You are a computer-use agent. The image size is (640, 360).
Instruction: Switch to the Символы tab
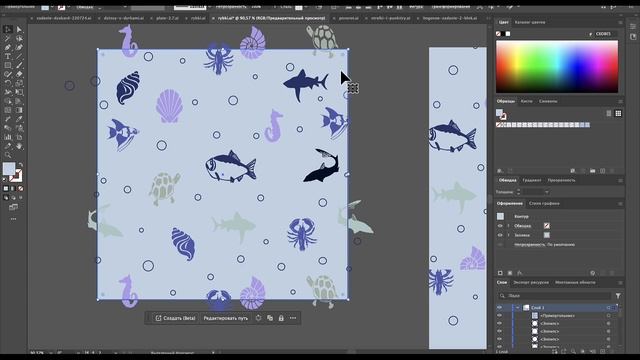pos(548,101)
